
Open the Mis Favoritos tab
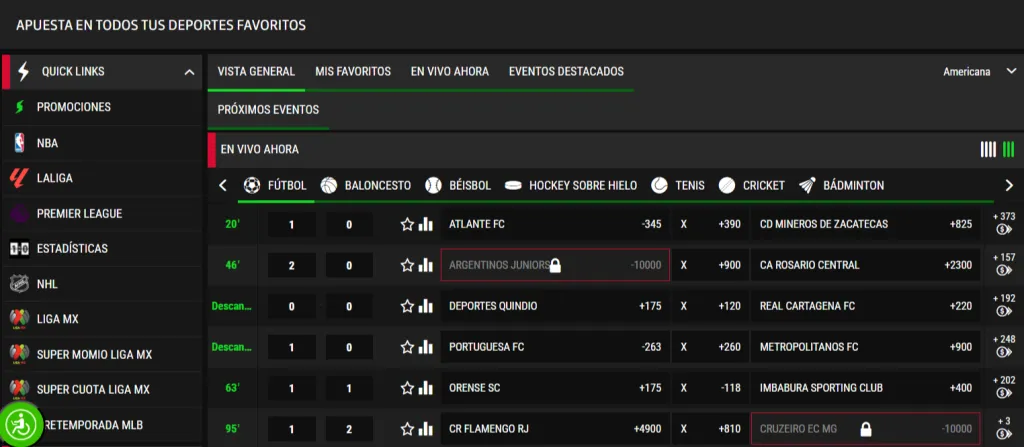[x=352, y=72]
